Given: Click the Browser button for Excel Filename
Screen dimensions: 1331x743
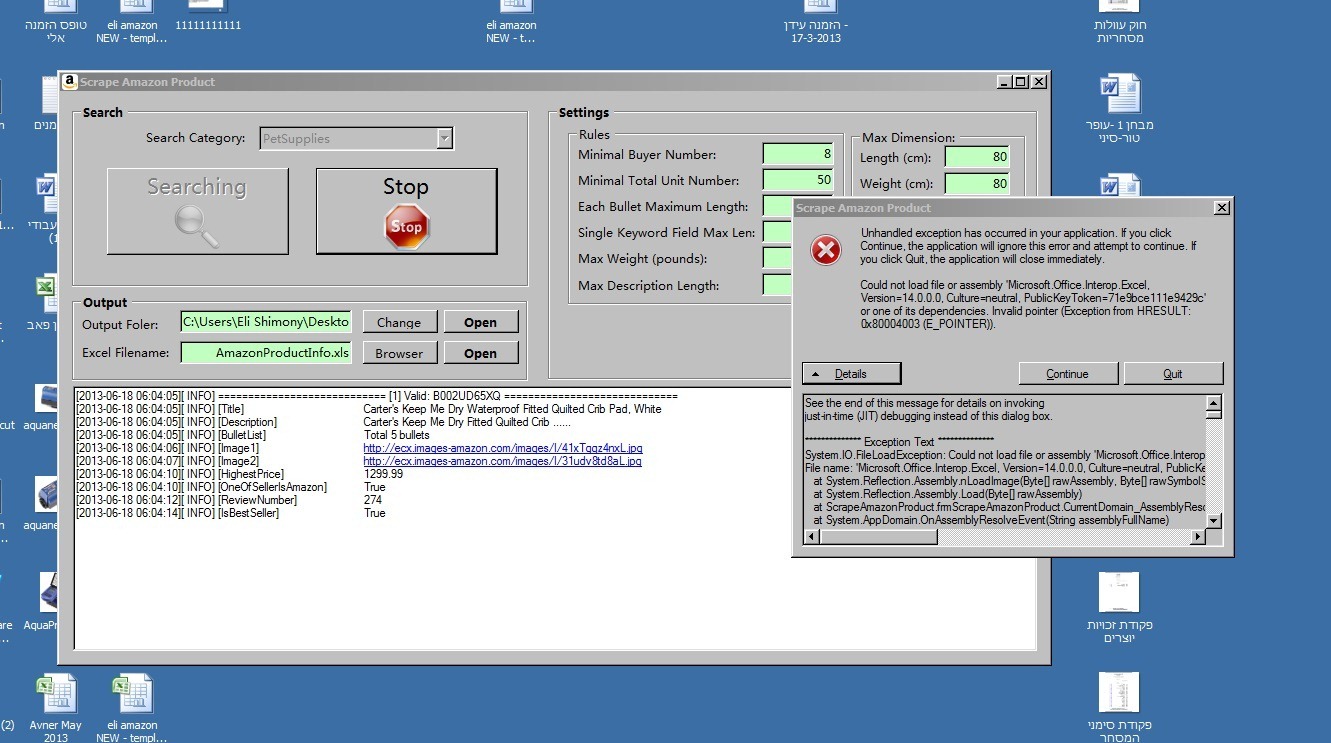Looking at the screenshot, I should tap(399, 353).
